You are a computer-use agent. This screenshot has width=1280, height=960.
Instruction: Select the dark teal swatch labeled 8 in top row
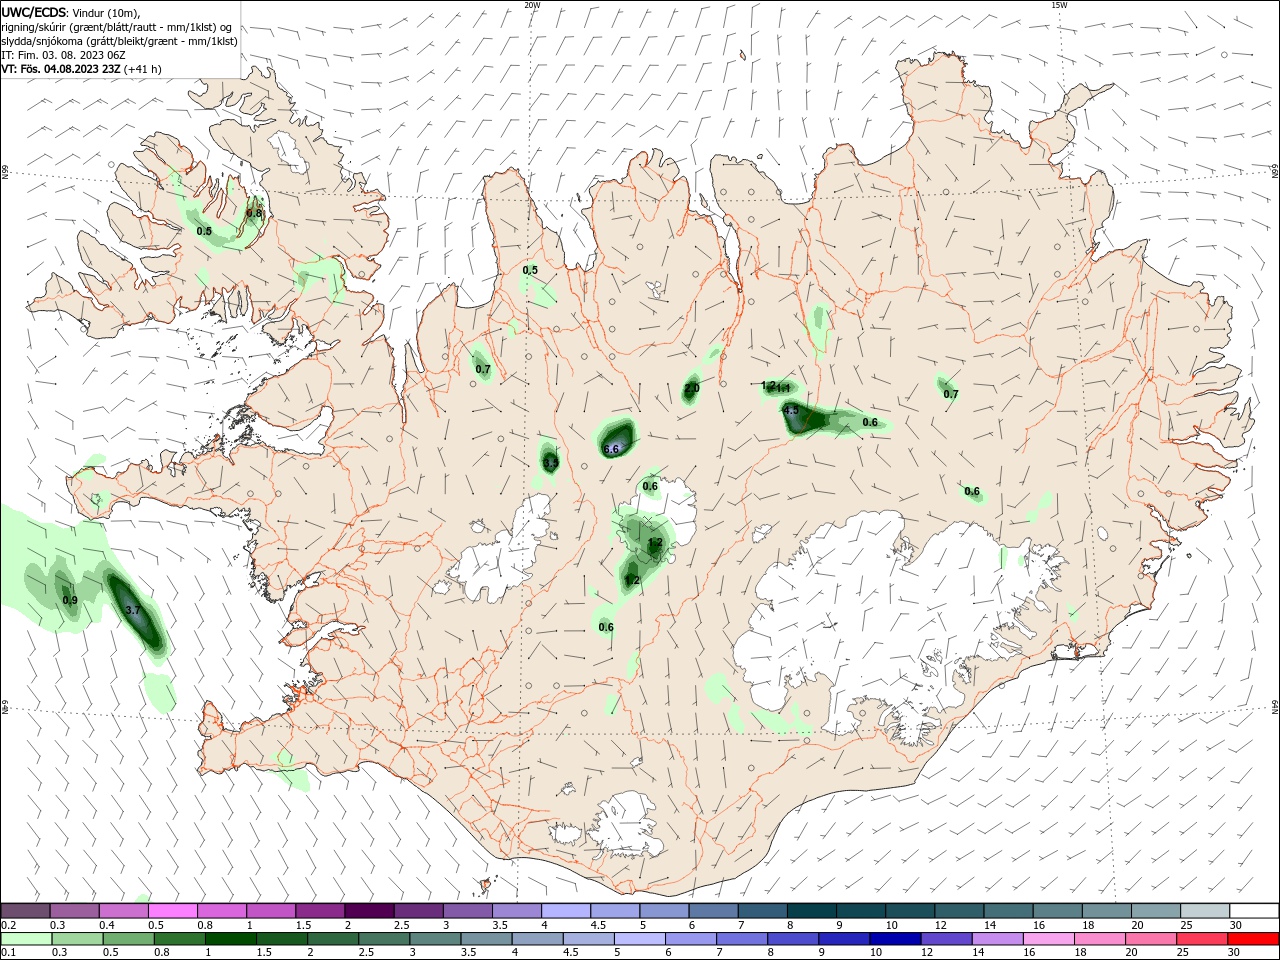tap(811, 911)
